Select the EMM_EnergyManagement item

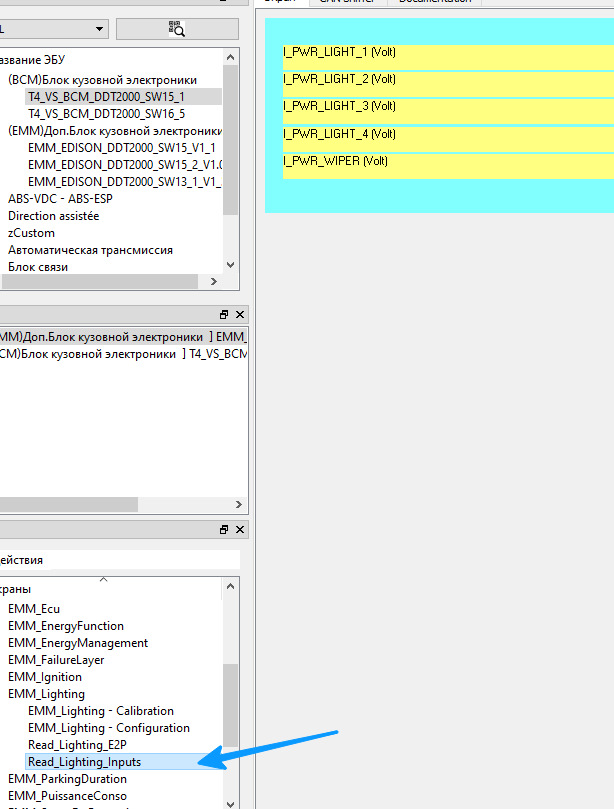78,643
